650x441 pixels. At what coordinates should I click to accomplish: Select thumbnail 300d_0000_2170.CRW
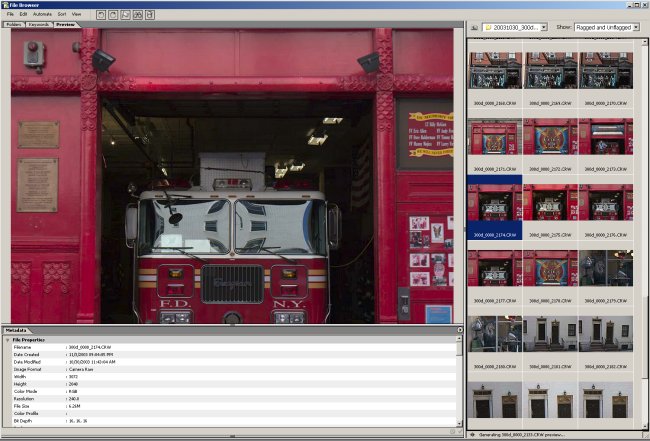[x=606, y=70]
